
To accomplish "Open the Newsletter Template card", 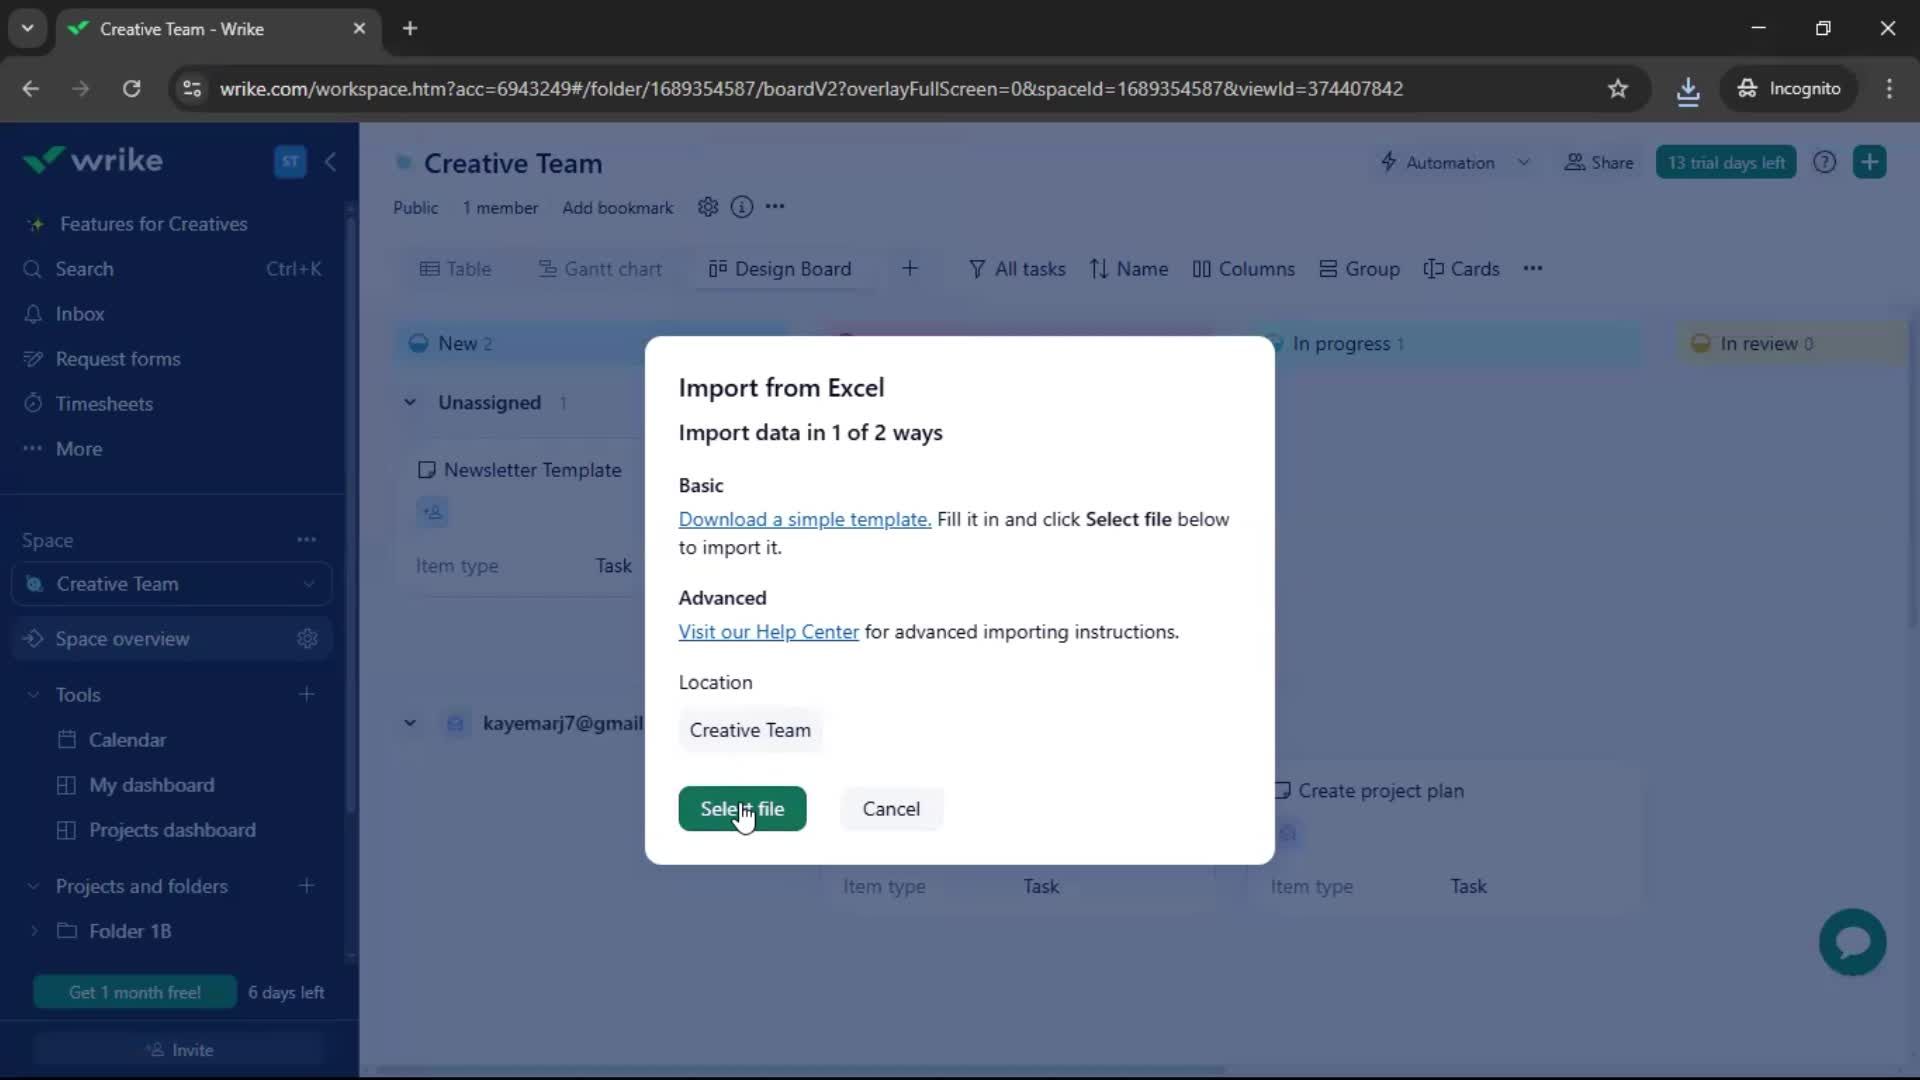I will (x=532, y=470).
